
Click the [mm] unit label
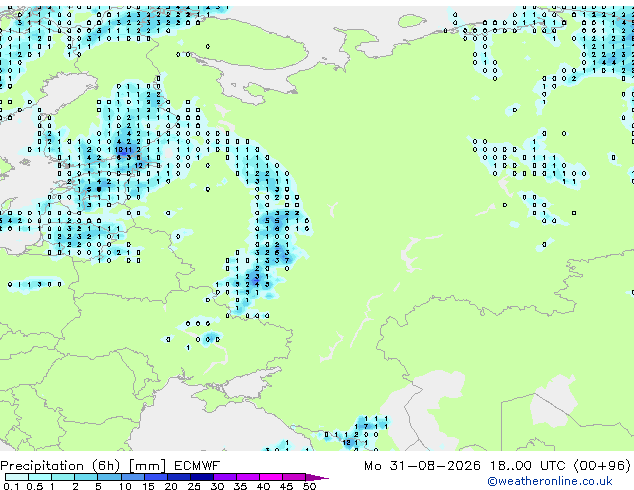click(x=147, y=466)
